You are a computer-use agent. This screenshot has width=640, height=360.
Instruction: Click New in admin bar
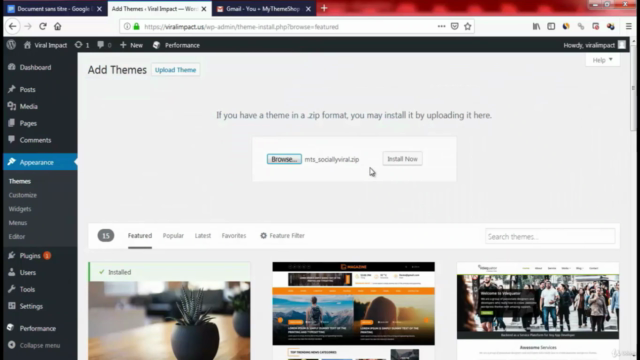[131, 45]
